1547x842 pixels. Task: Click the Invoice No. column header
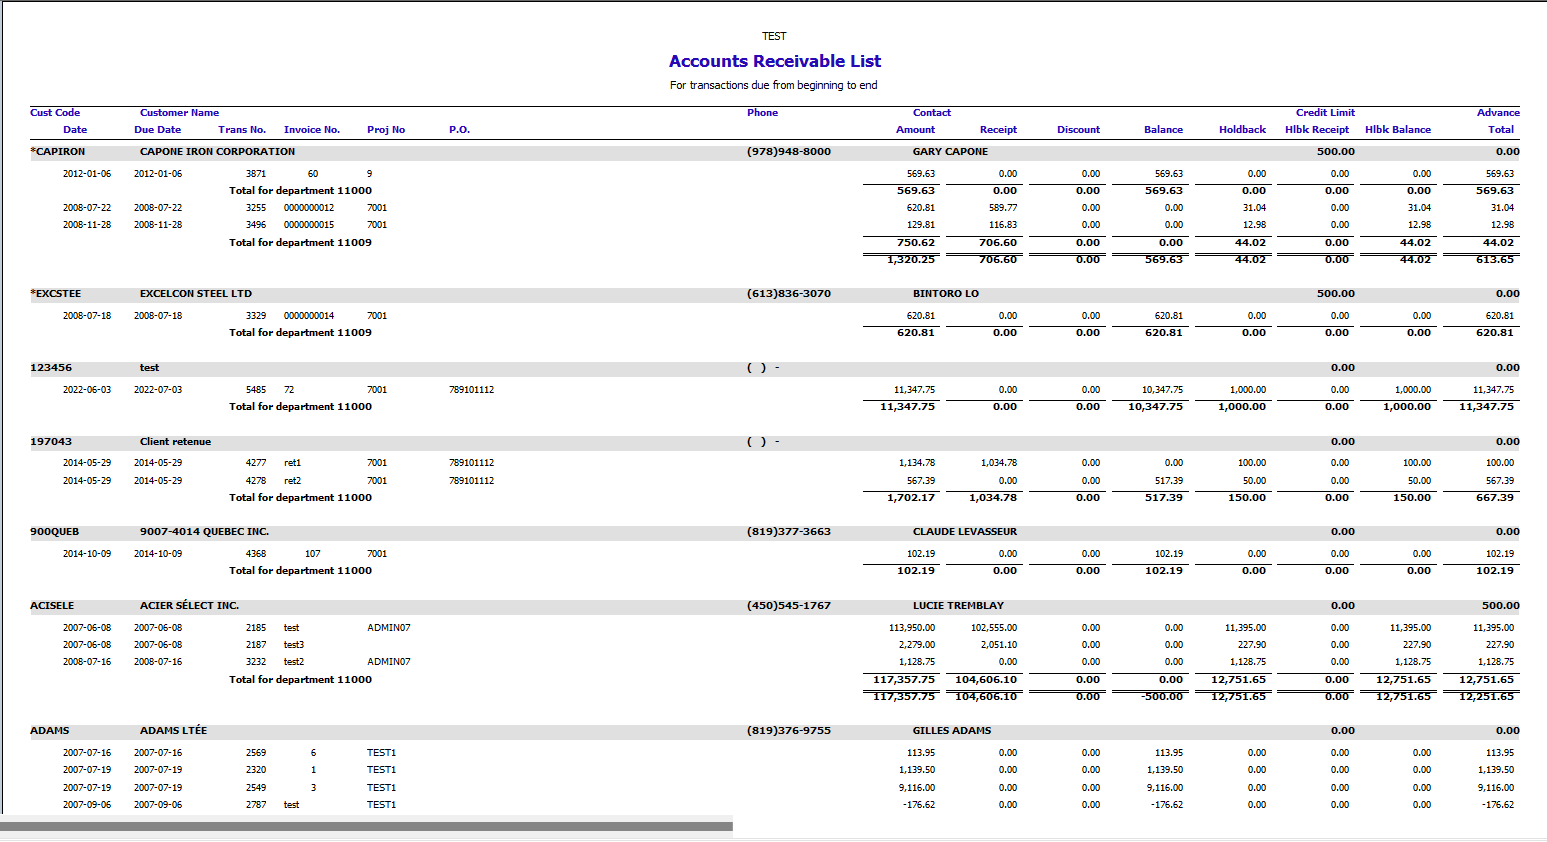pos(311,130)
